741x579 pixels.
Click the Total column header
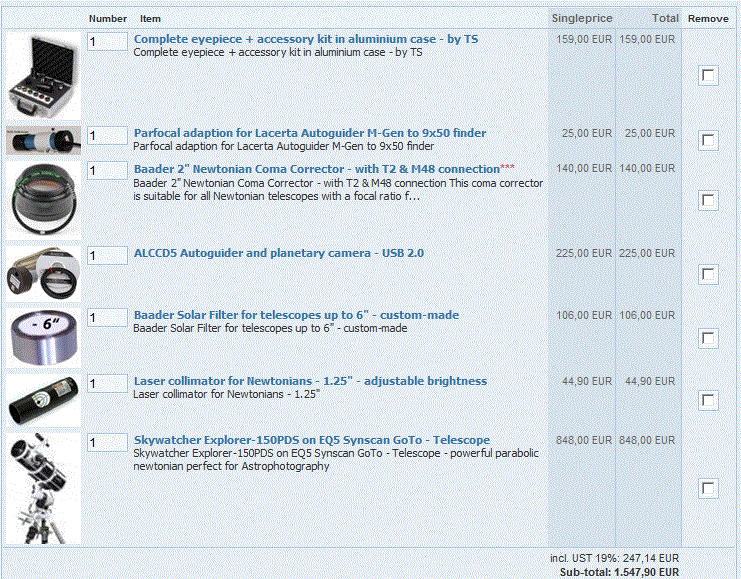tap(665, 18)
